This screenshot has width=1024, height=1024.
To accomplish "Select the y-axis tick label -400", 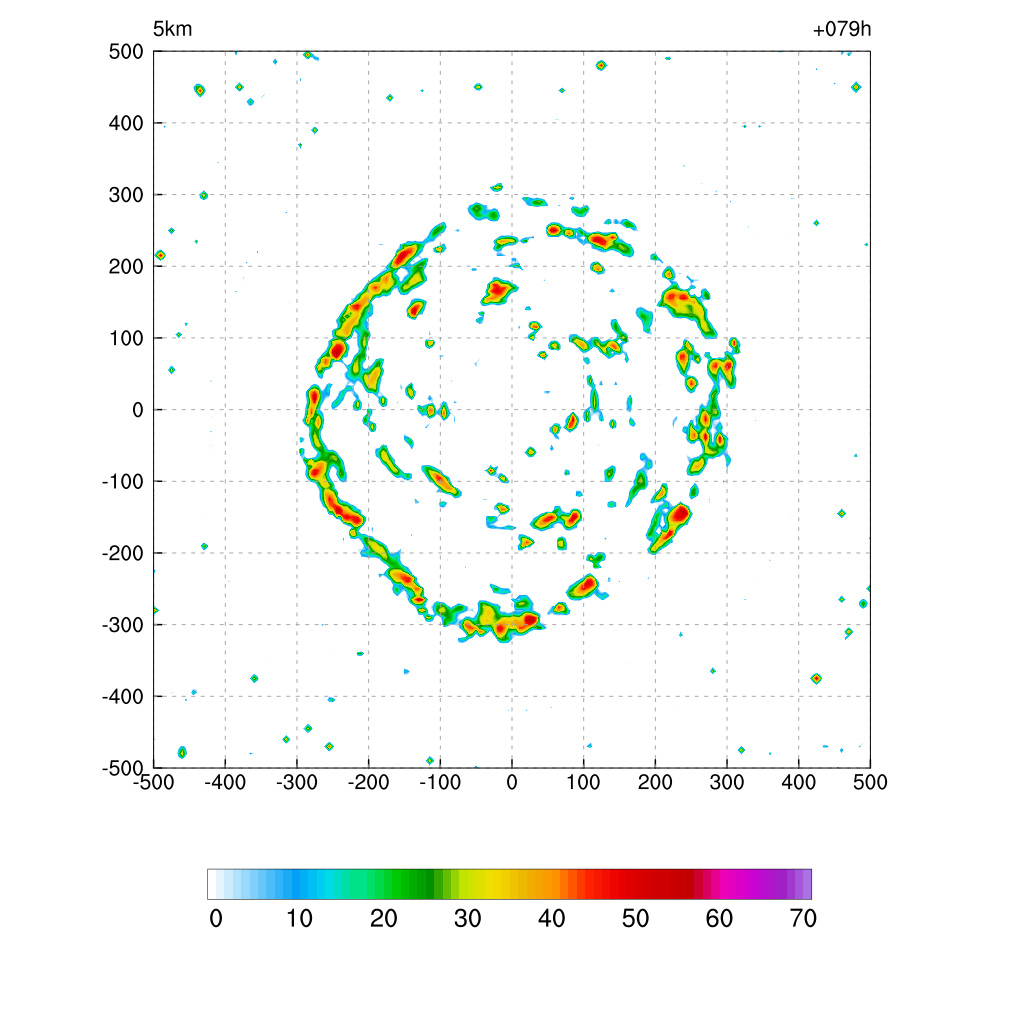I will click(x=123, y=697).
